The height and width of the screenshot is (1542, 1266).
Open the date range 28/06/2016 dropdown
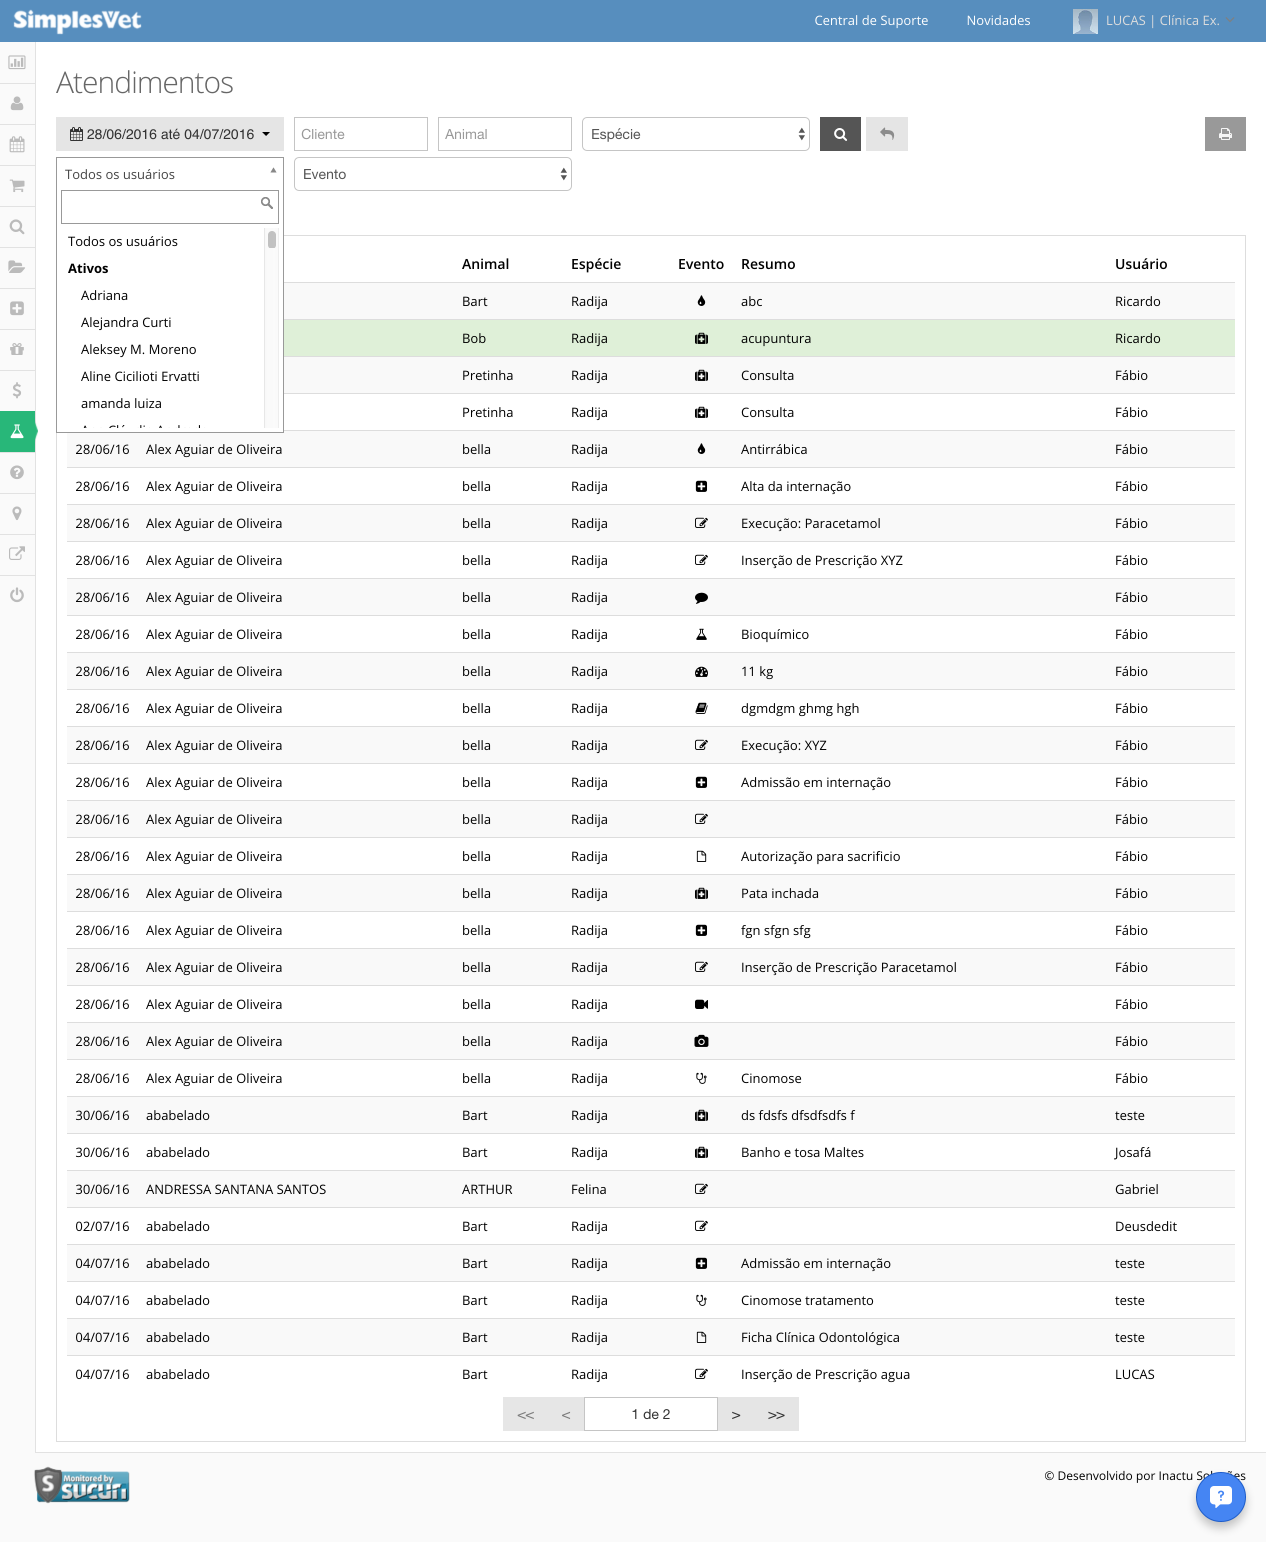click(170, 134)
